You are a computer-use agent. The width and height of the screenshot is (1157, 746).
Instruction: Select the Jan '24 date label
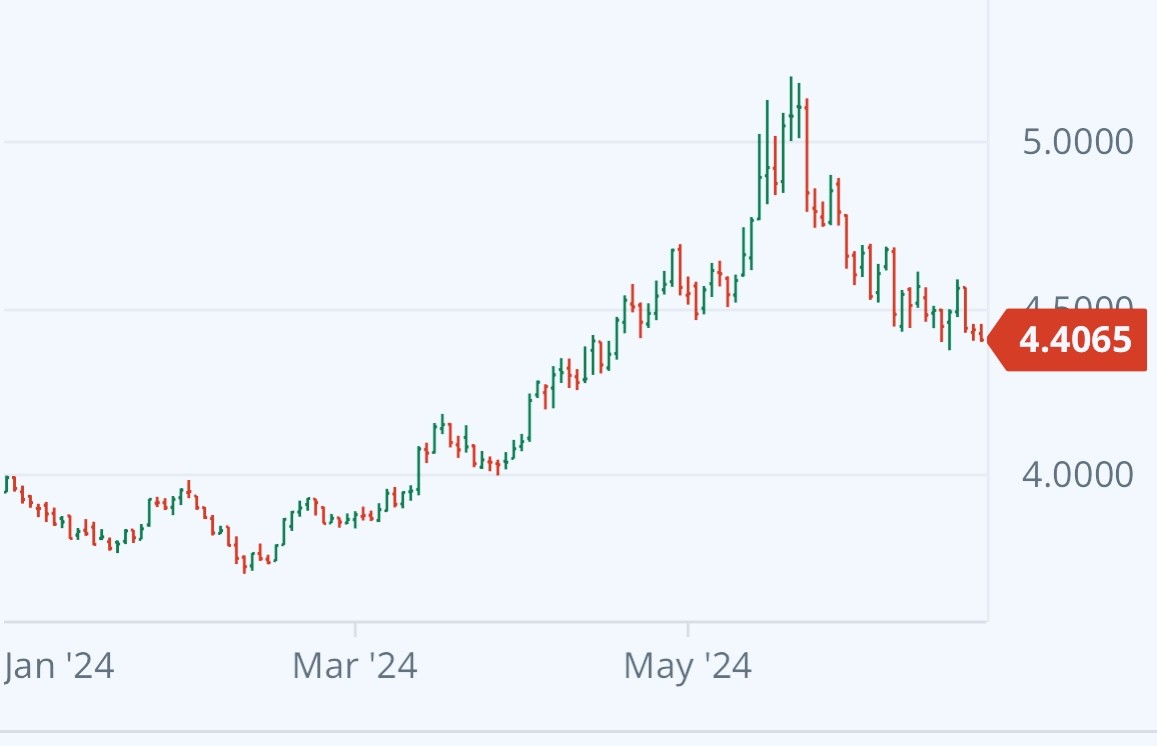(x=58, y=666)
